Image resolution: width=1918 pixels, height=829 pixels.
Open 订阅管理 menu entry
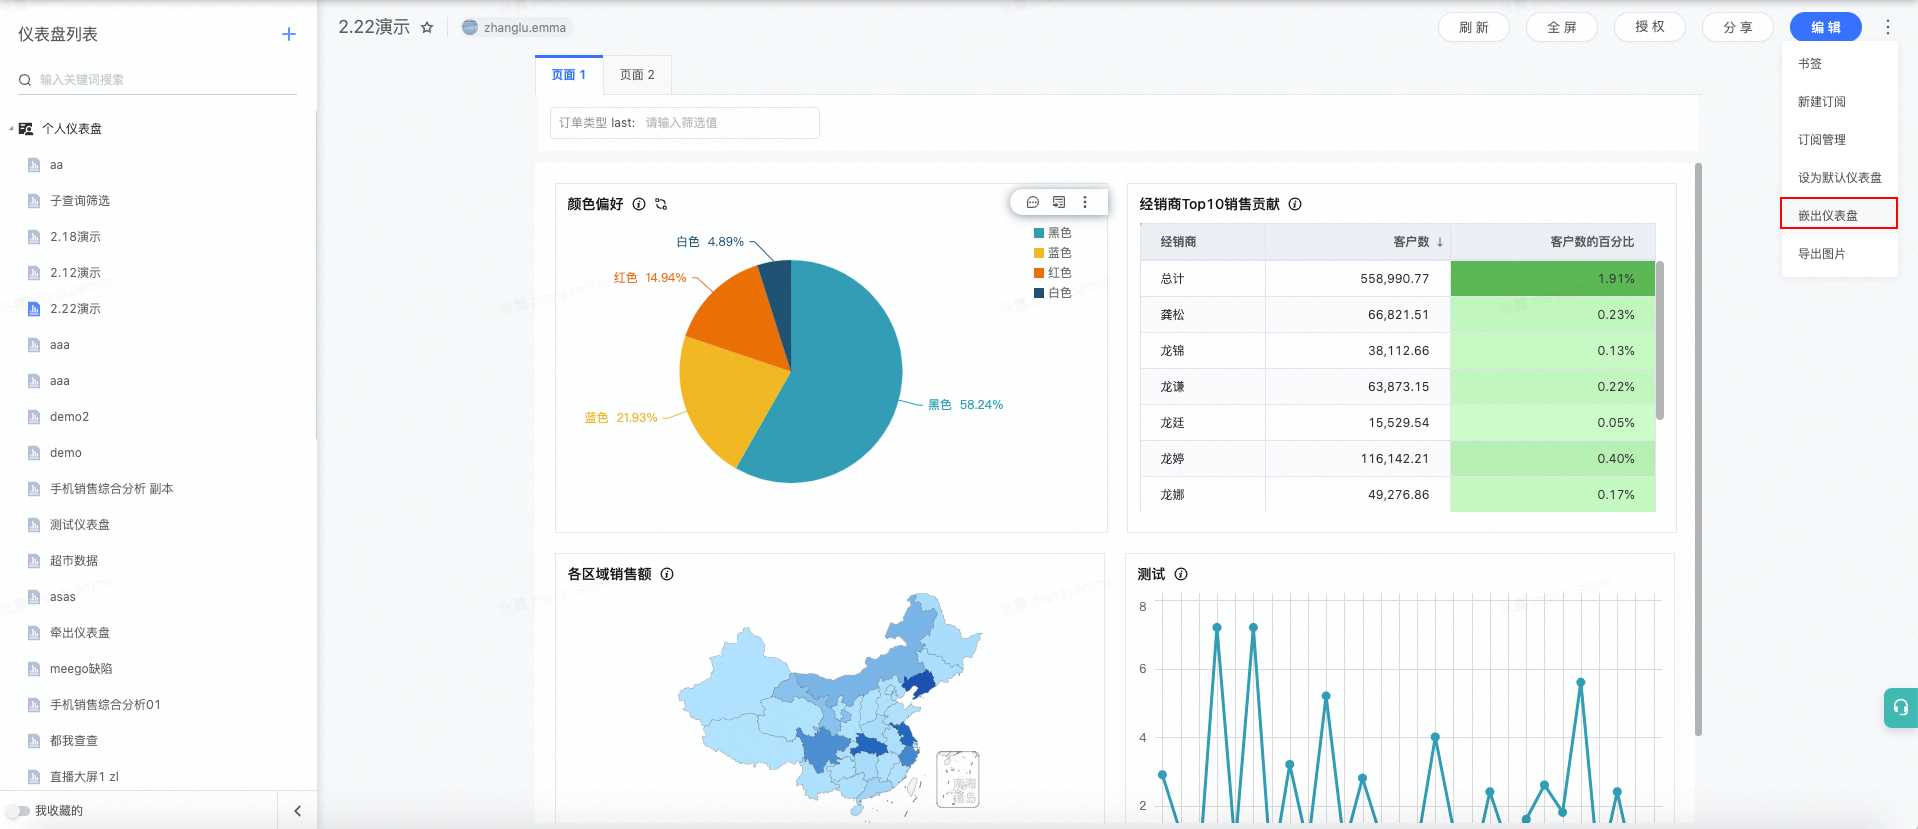[x=1839, y=140]
